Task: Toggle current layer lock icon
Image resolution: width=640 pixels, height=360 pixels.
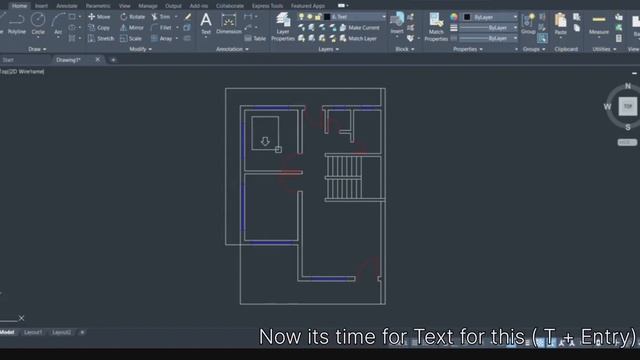Action: [318, 17]
